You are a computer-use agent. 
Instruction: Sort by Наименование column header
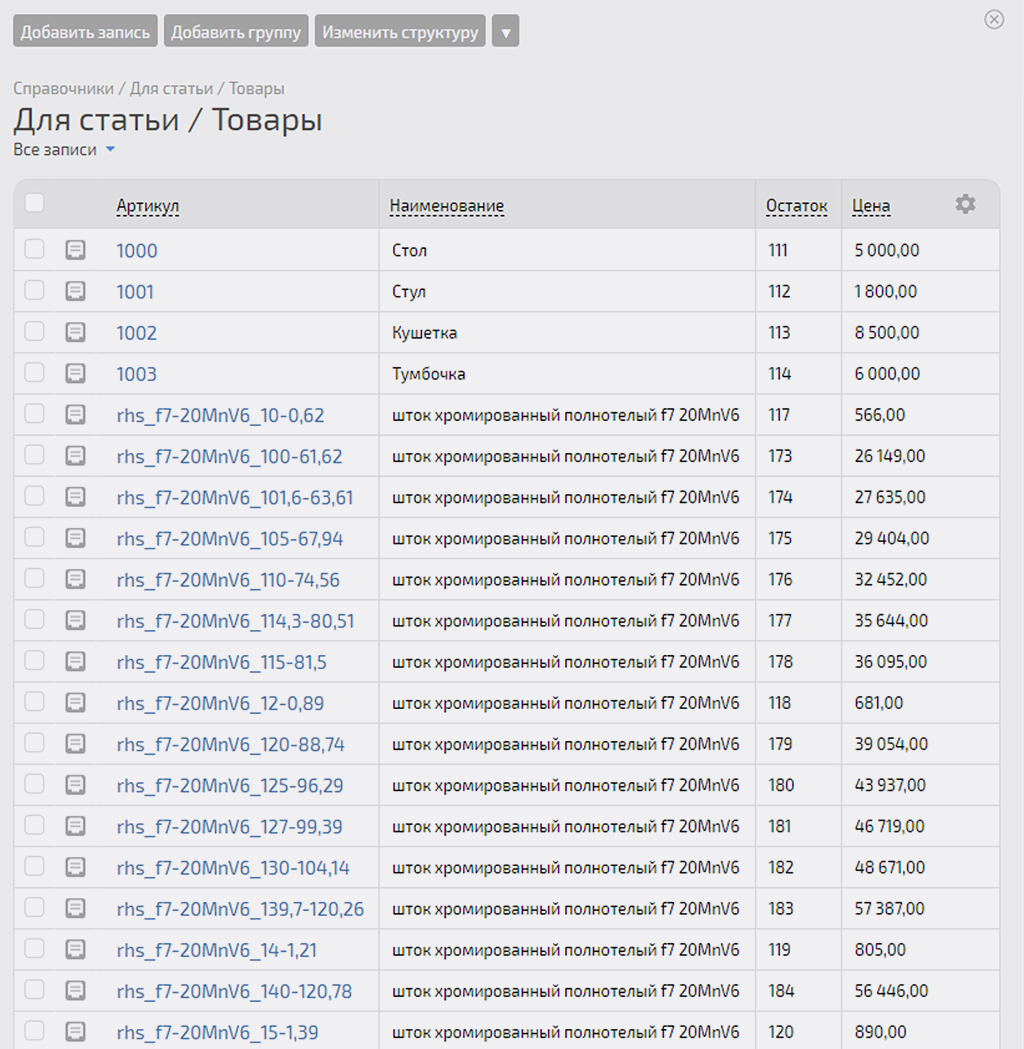[x=447, y=206]
